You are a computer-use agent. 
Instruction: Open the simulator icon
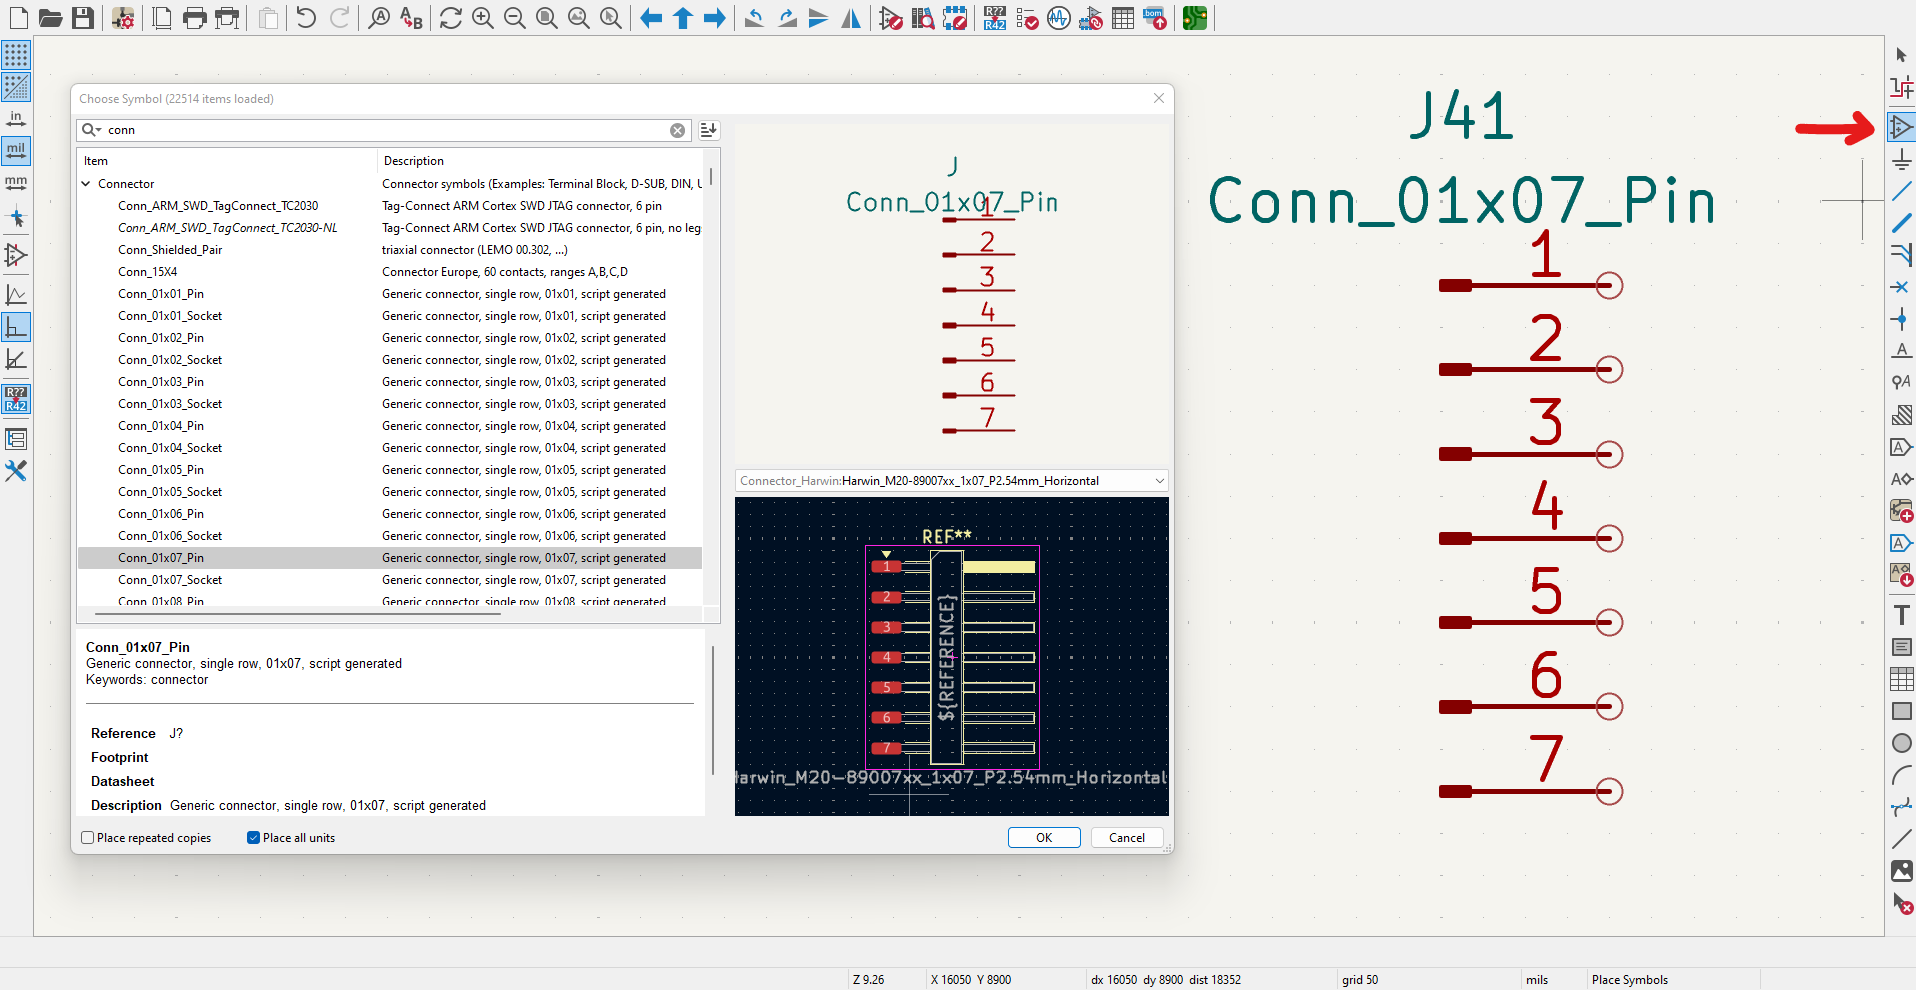pyautogui.click(x=1059, y=18)
